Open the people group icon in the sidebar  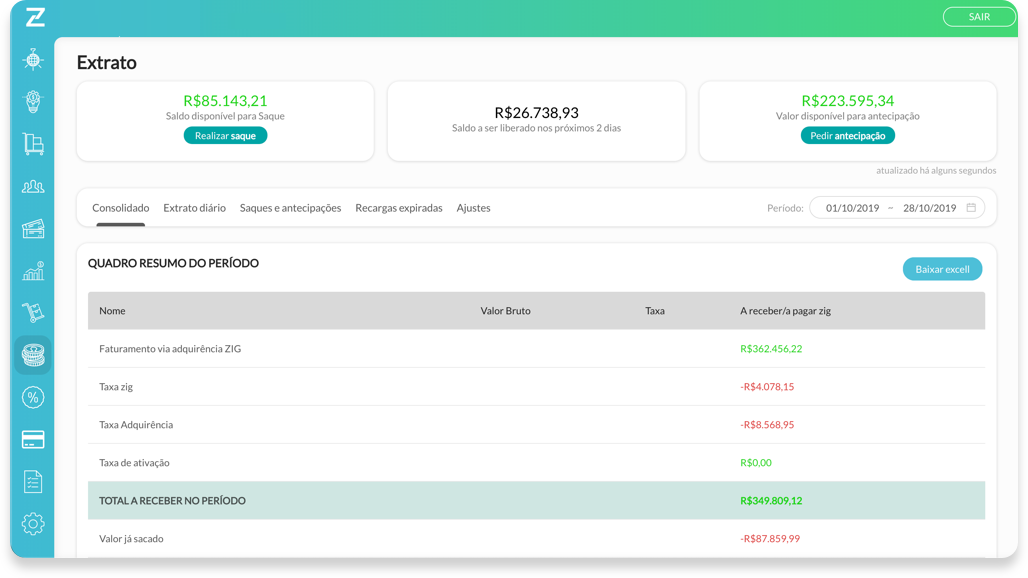click(33, 187)
